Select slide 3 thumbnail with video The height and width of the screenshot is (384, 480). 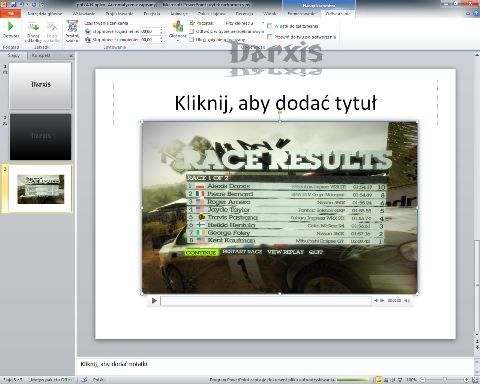40,188
